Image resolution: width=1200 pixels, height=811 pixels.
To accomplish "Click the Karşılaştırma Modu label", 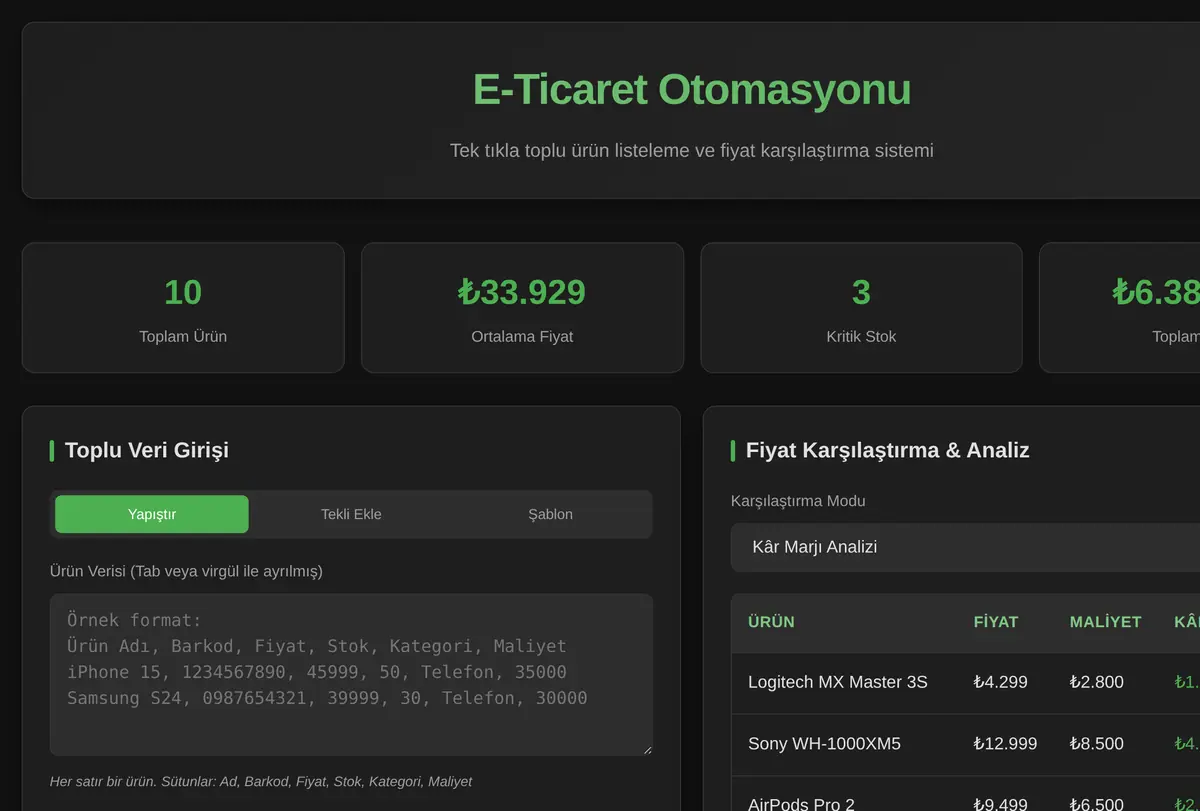I will pyautogui.click(x=798, y=501).
